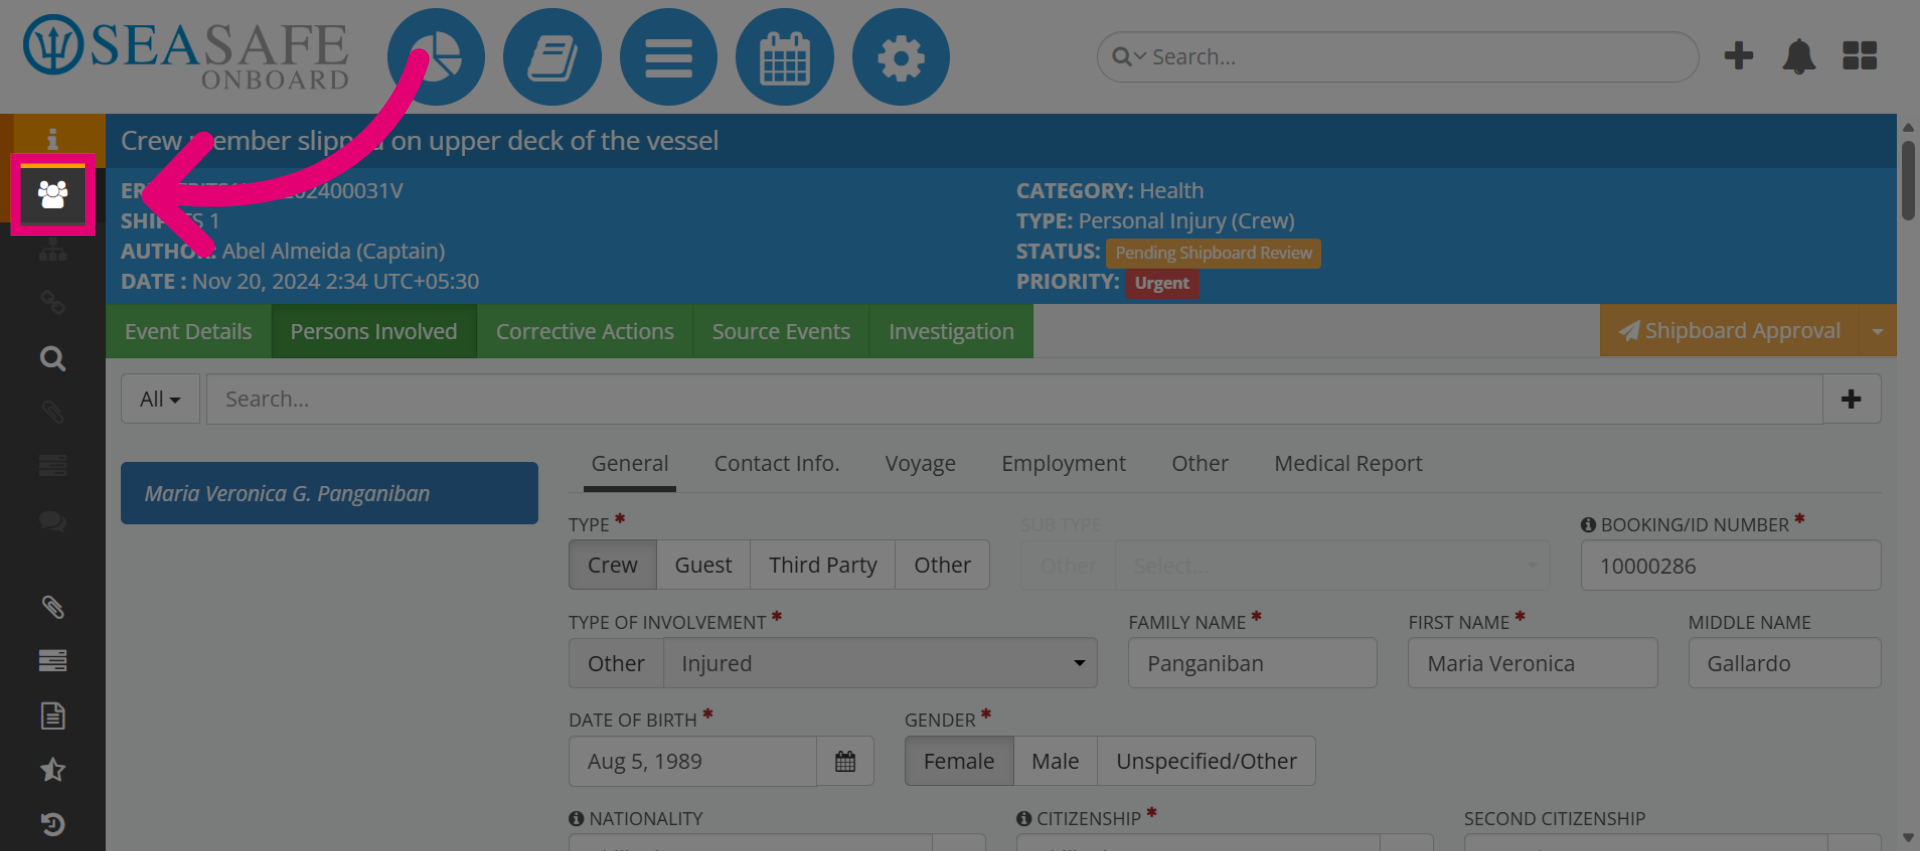Select Maria Veronica G. Panganiban entry
This screenshot has height=851, width=1920.
329,493
